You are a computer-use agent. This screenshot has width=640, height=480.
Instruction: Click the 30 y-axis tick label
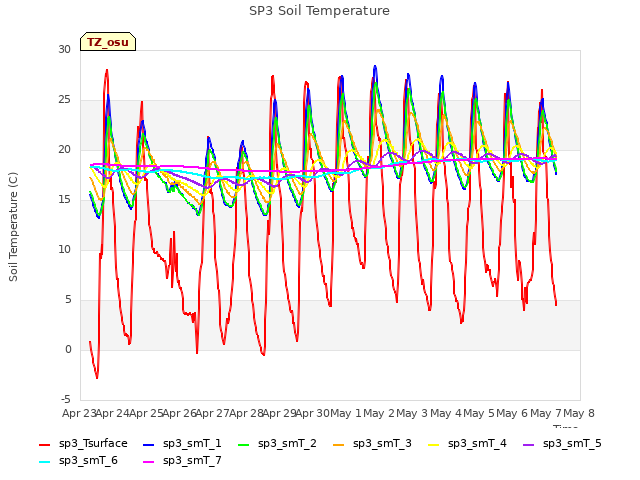pyautogui.click(x=64, y=50)
